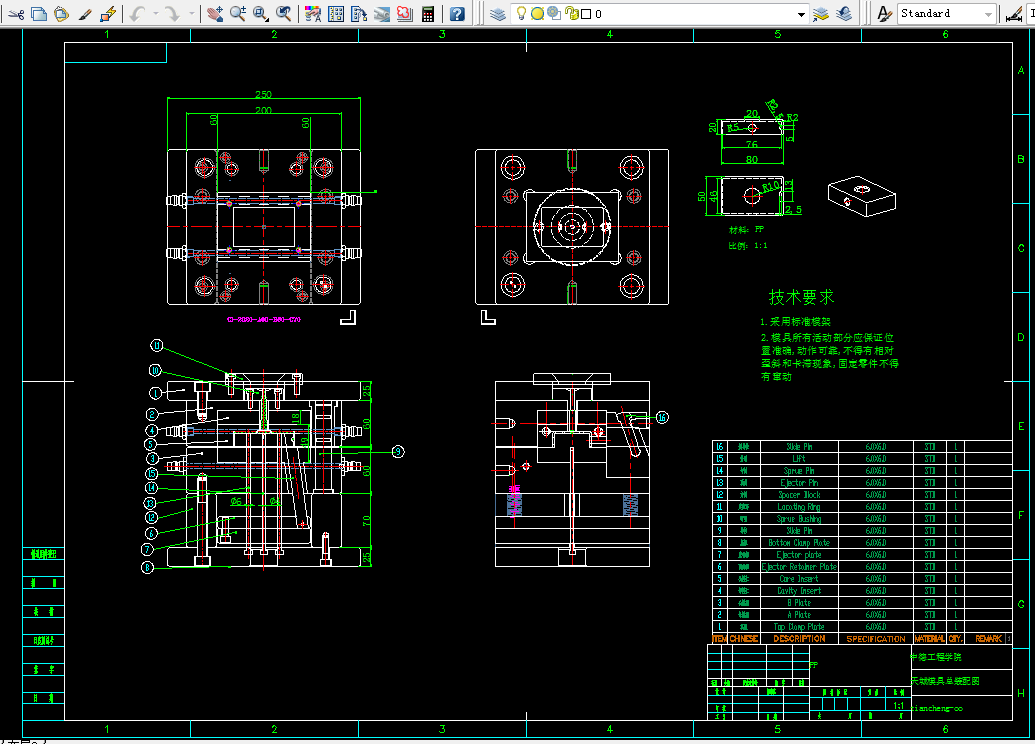The height and width of the screenshot is (744, 1035).
Task: Launch the QuickCalc calculator icon
Action: (428, 13)
